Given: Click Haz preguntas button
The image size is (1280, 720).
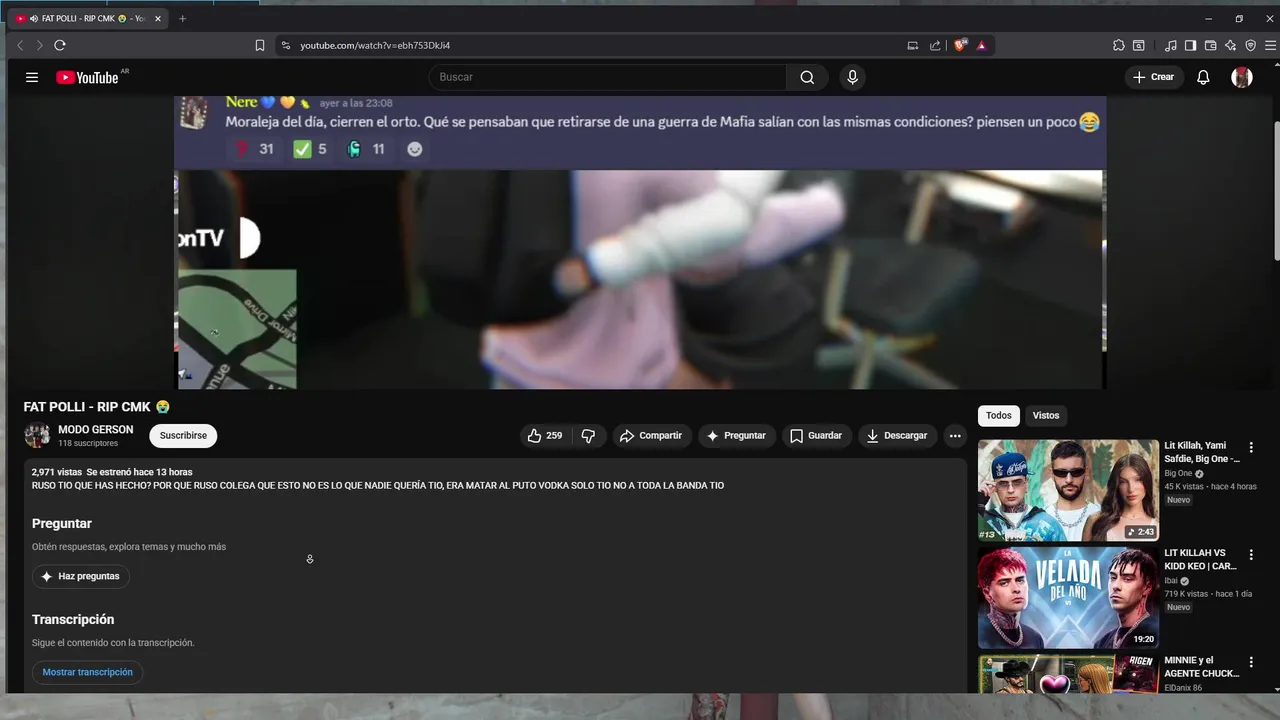Looking at the screenshot, I should [x=80, y=577].
